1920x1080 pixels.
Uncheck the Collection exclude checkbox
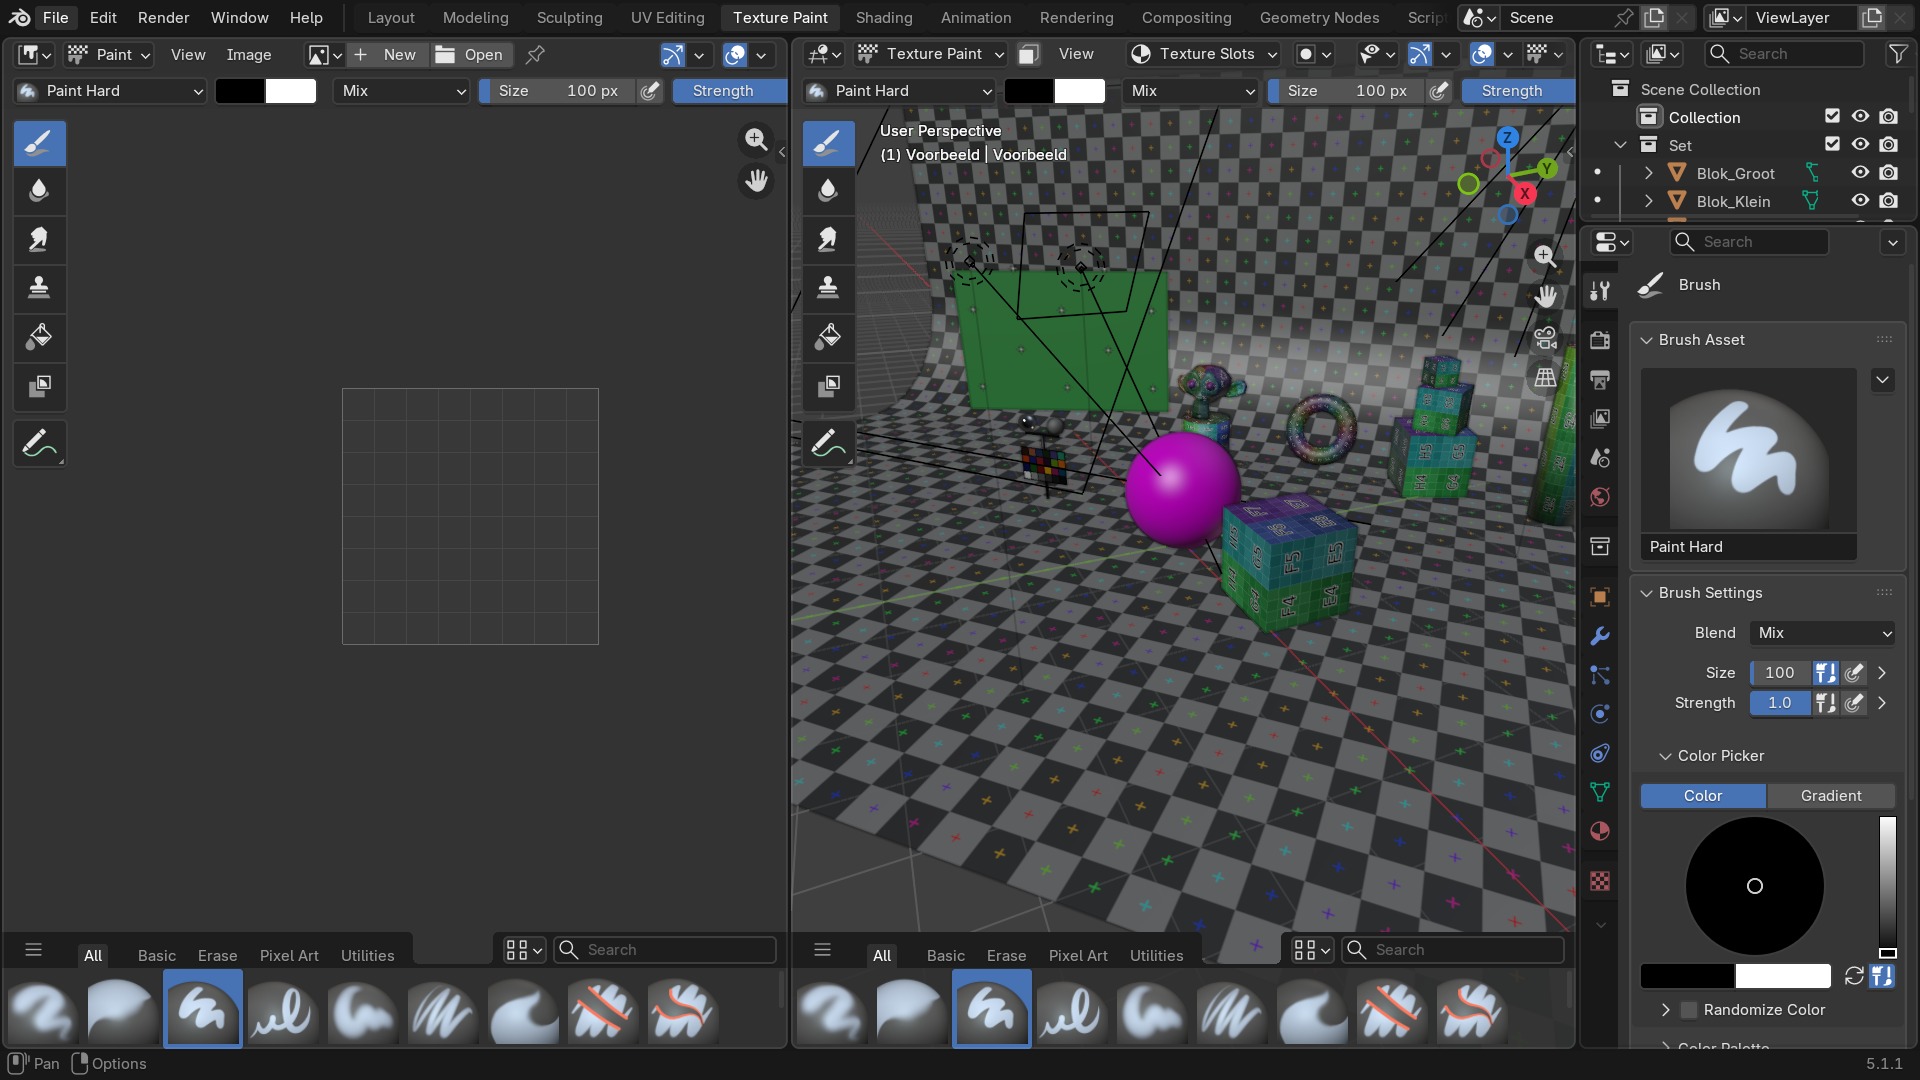click(1832, 117)
